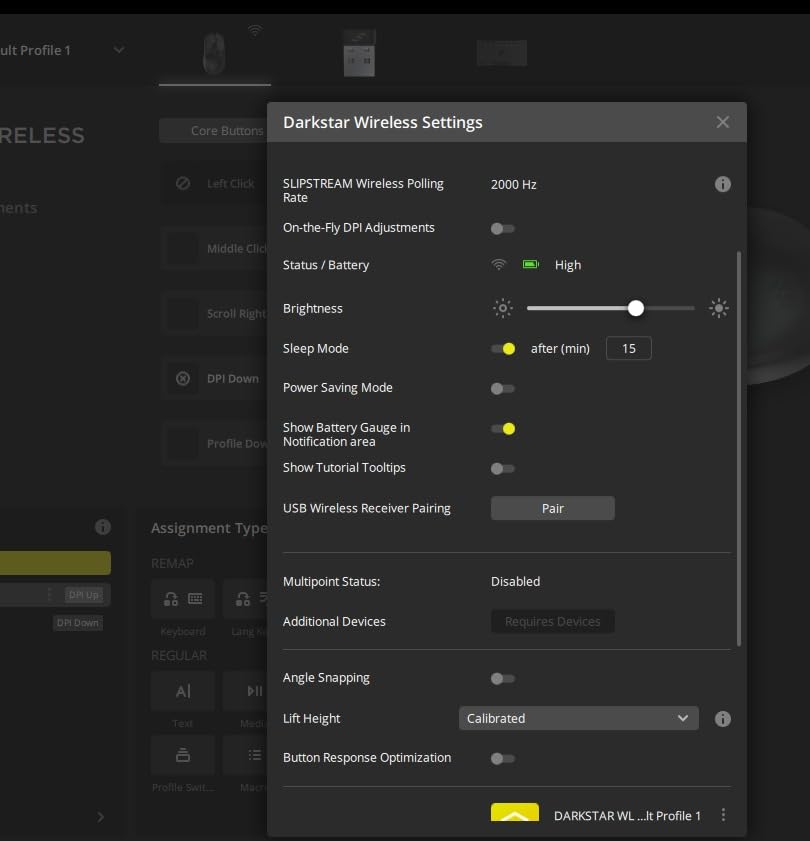Click the green battery status icon
The height and width of the screenshot is (841, 810).
pyautogui.click(x=531, y=264)
